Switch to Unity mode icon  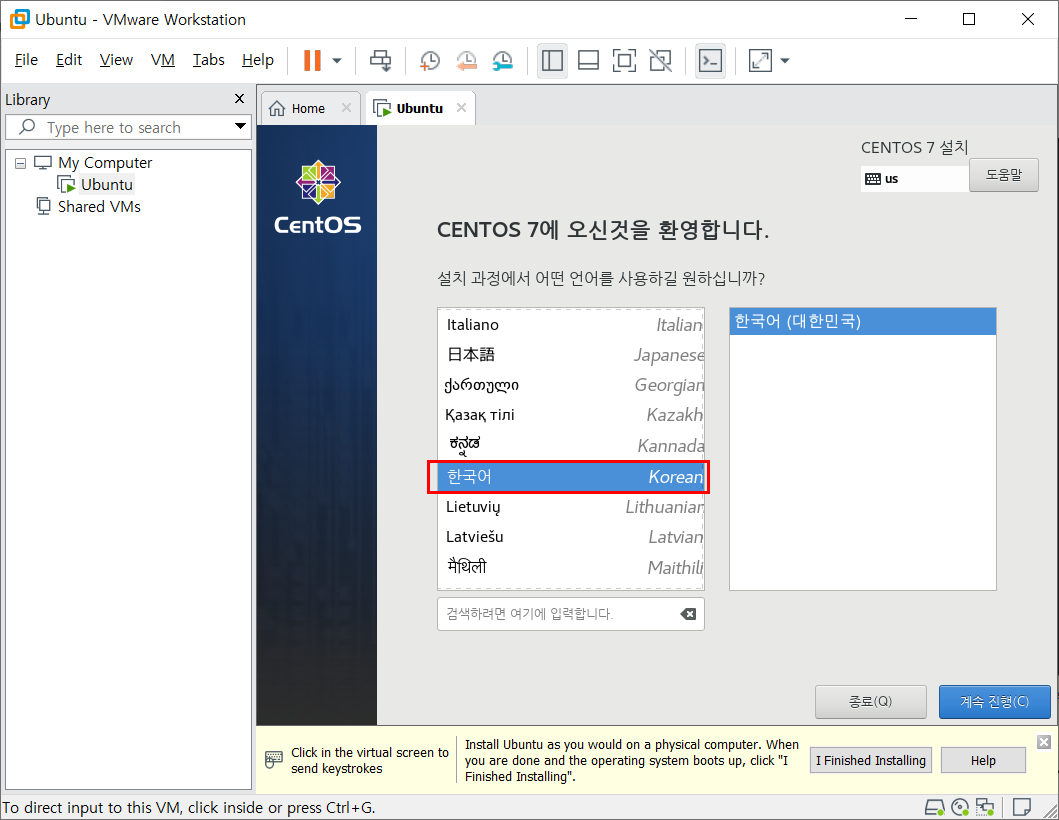(661, 61)
